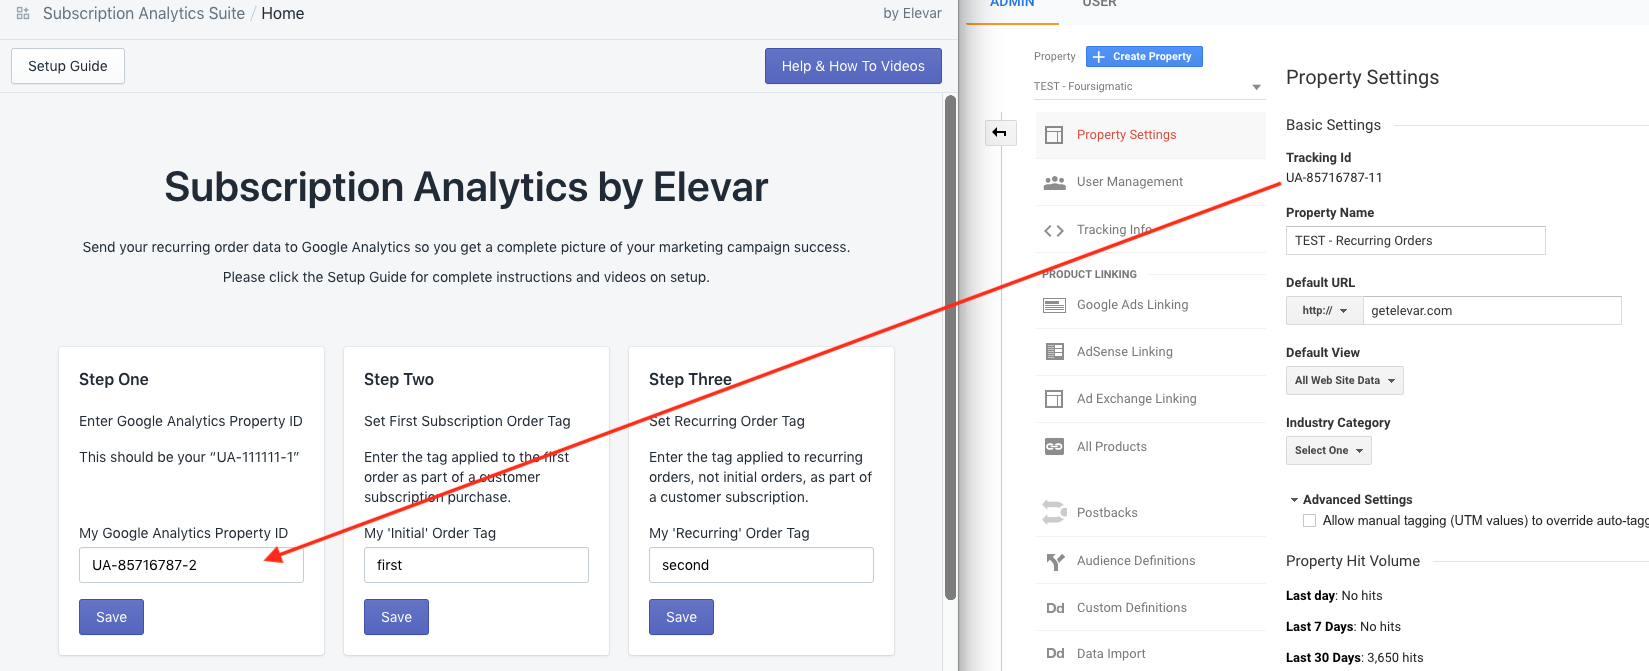This screenshot has width=1649, height=671.
Task: Click the back arrow collapse icon in Google Analytics
Action: tap(1000, 132)
